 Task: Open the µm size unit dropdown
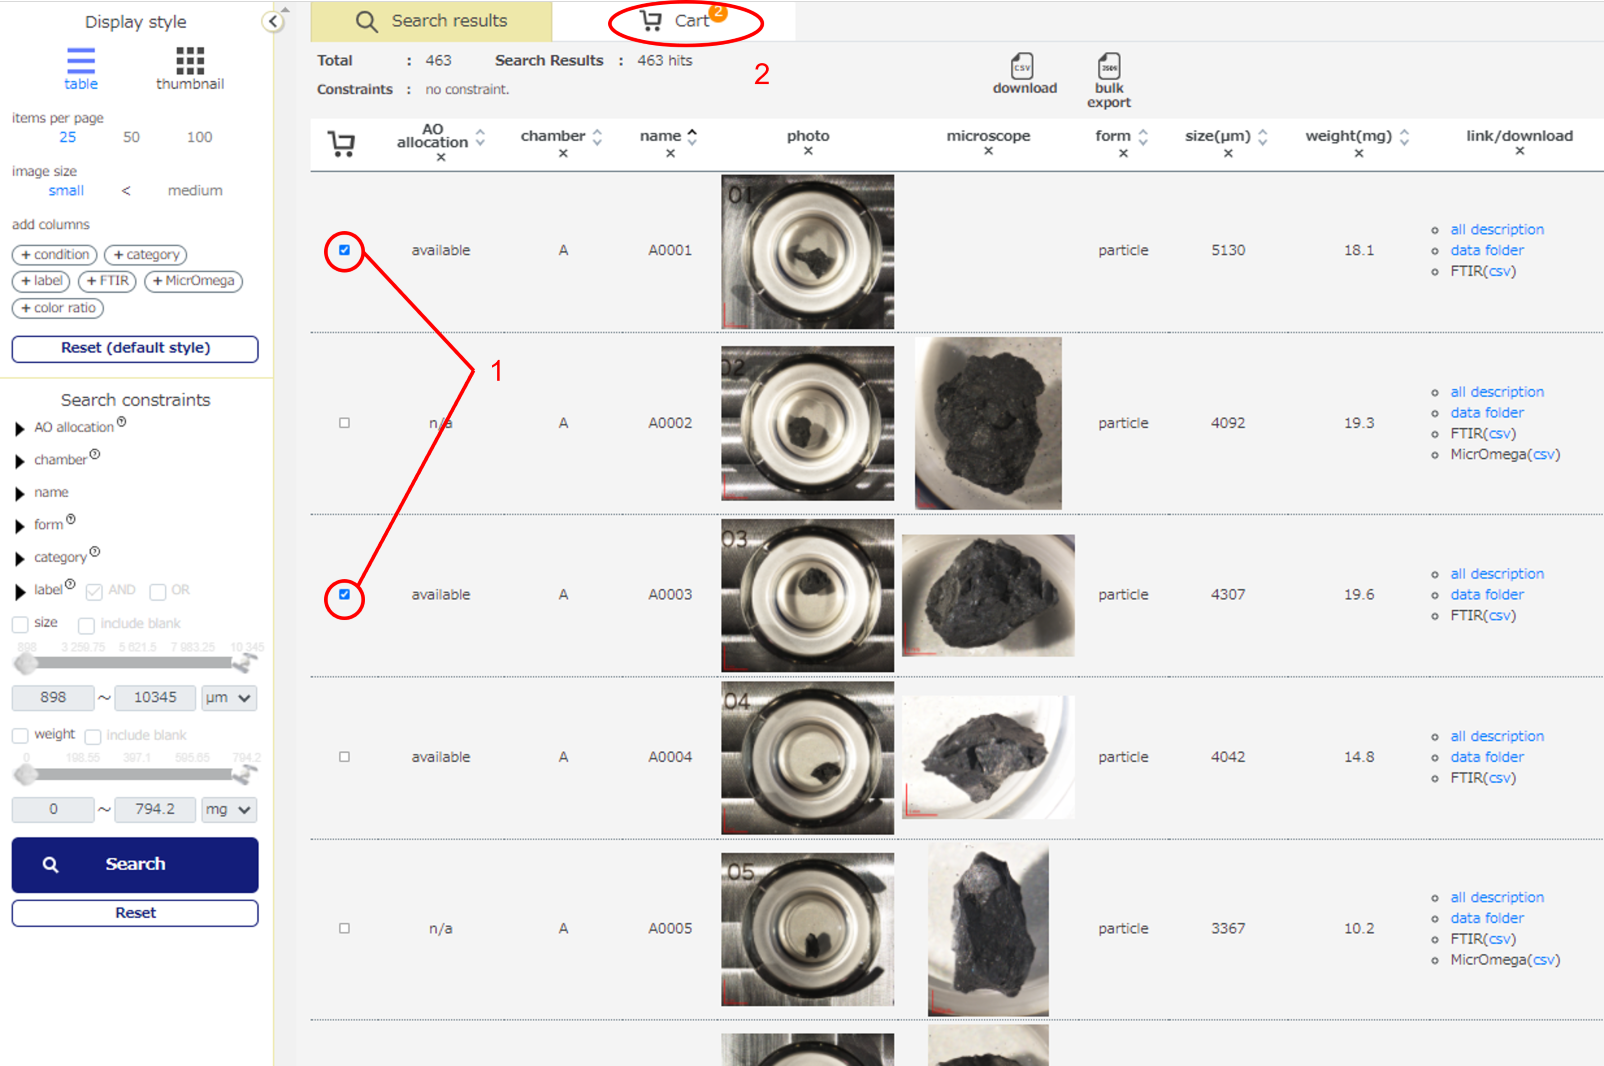click(228, 698)
